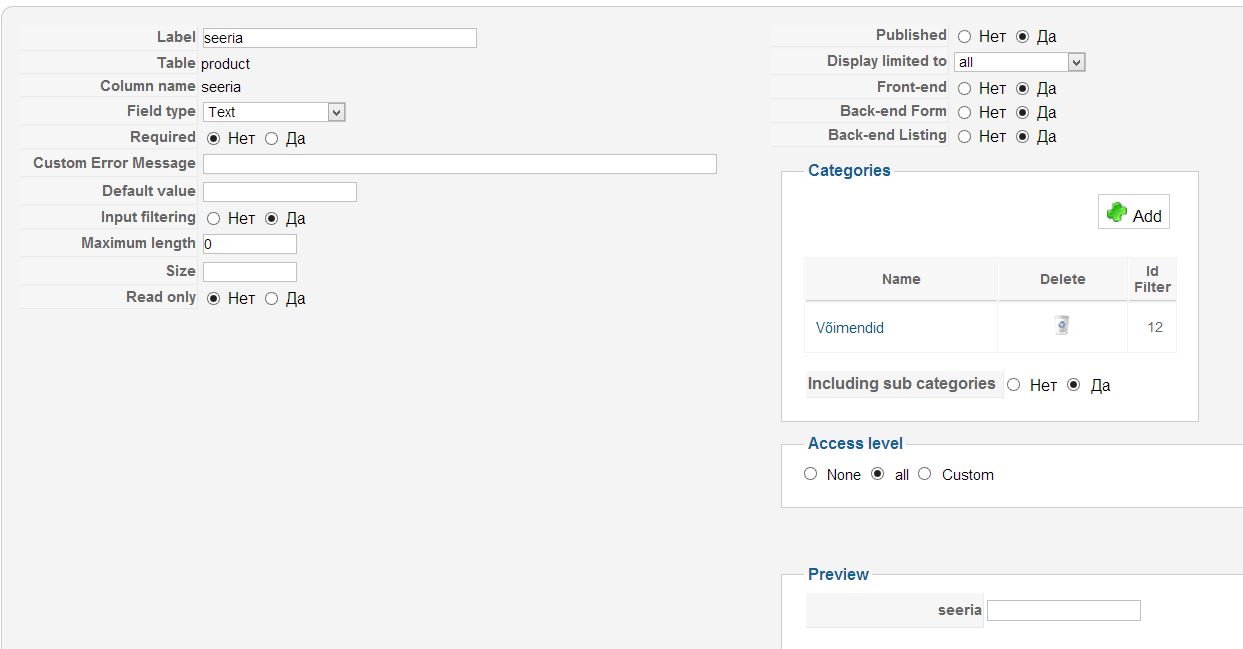1243x649 pixels.
Task: Select Нет for Including sub categories
Action: tap(1014, 385)
